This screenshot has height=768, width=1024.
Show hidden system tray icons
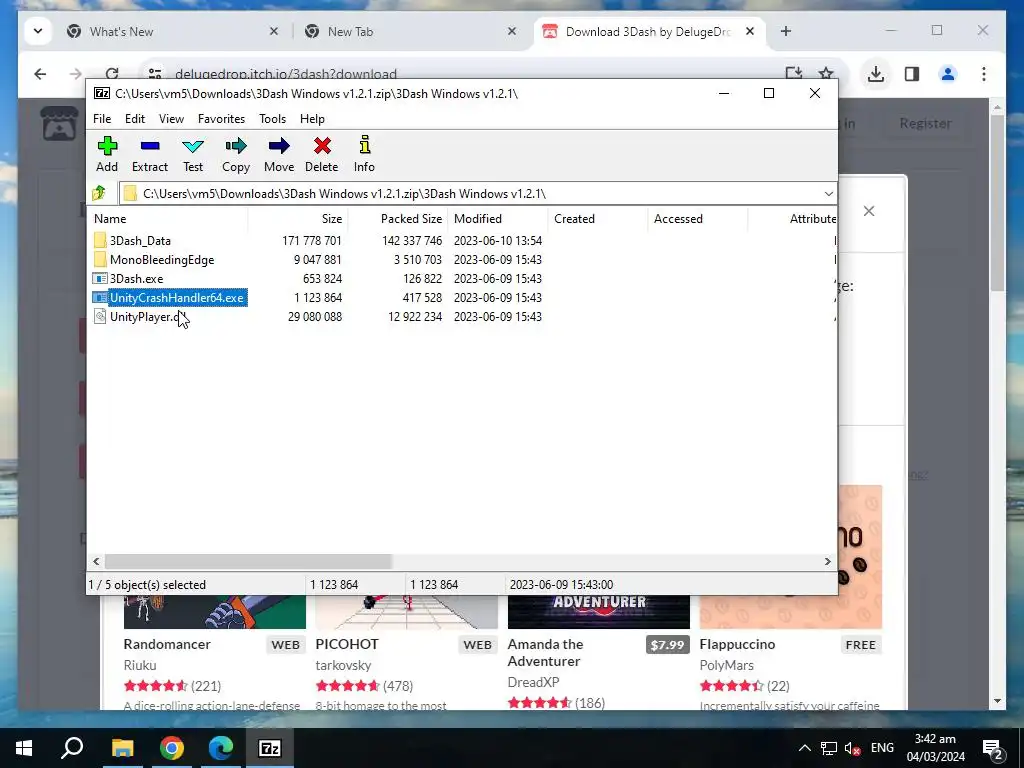coord(805,748)
